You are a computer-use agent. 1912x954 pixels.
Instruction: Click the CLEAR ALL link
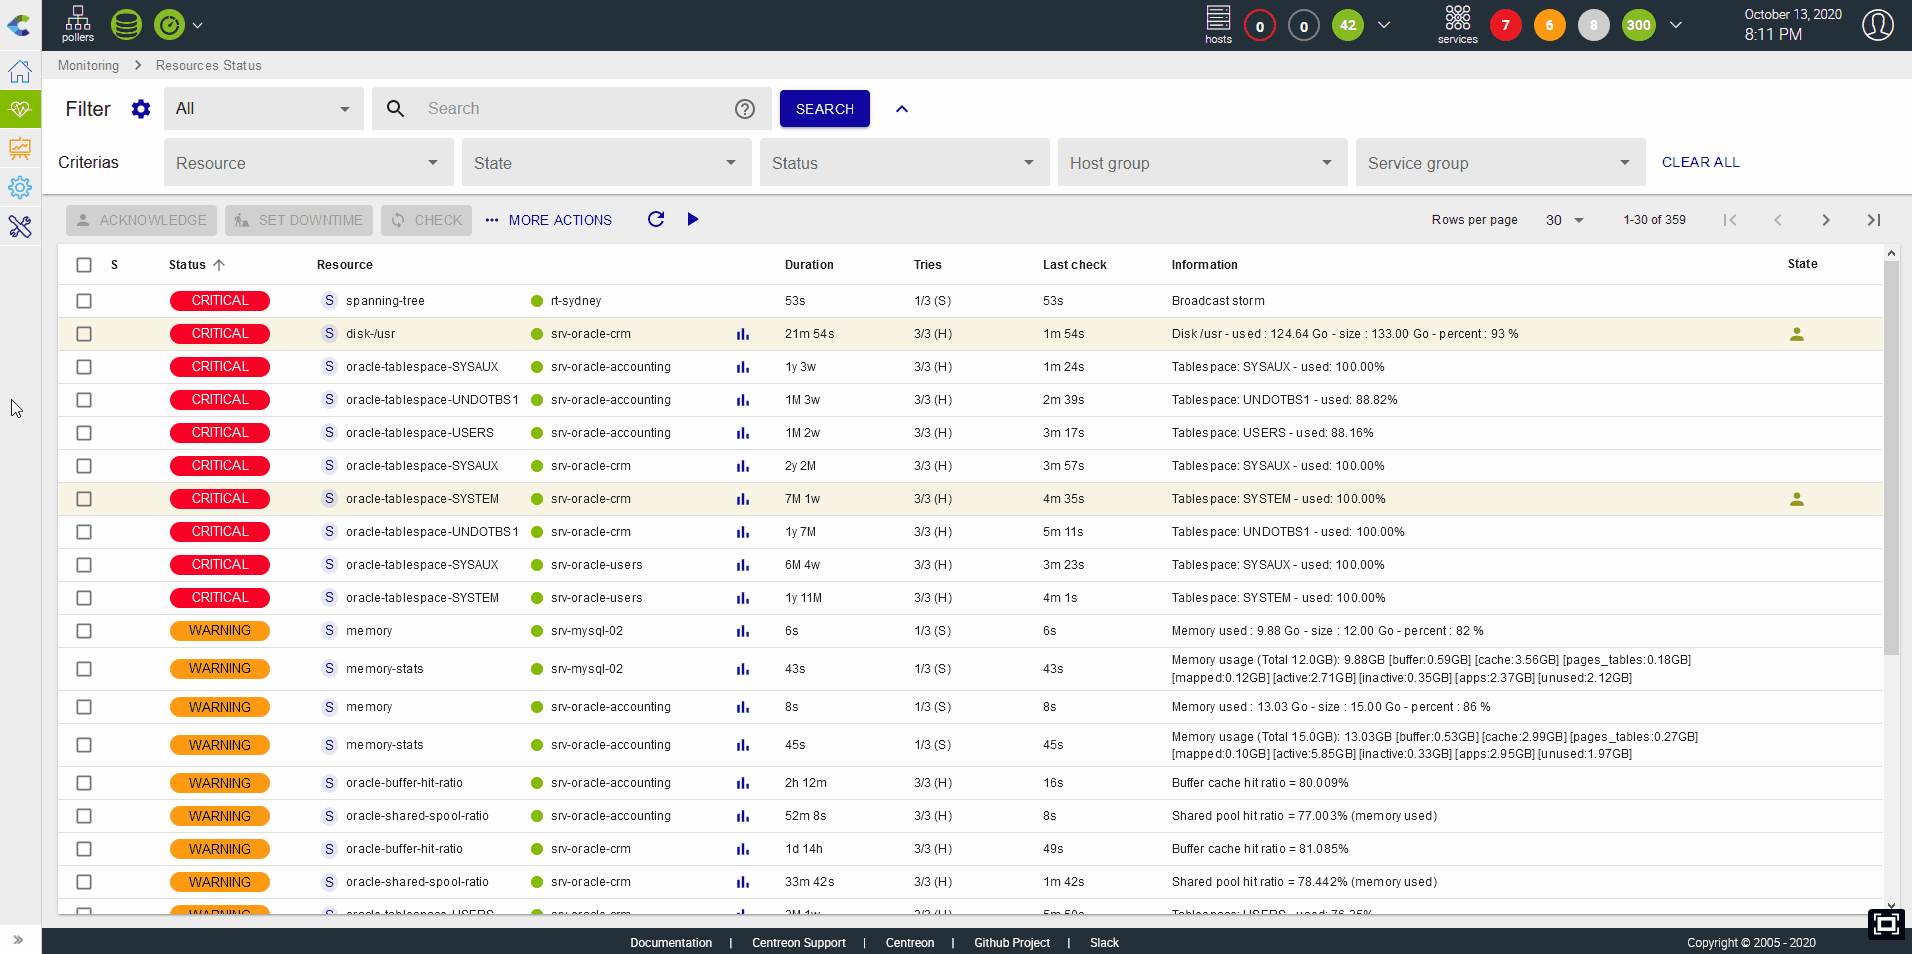[x=1700, y=162]
